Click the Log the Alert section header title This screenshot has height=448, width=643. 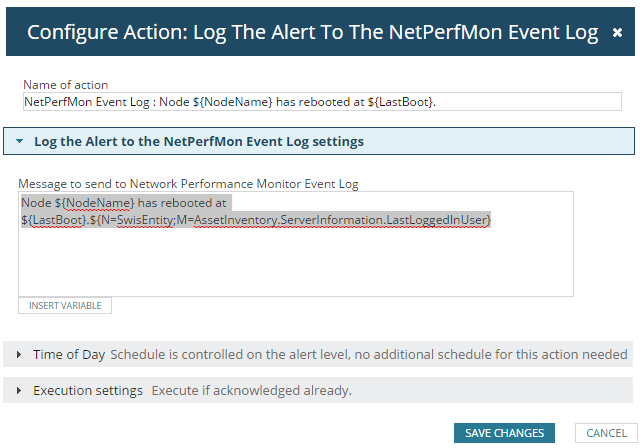pos(198,142)
